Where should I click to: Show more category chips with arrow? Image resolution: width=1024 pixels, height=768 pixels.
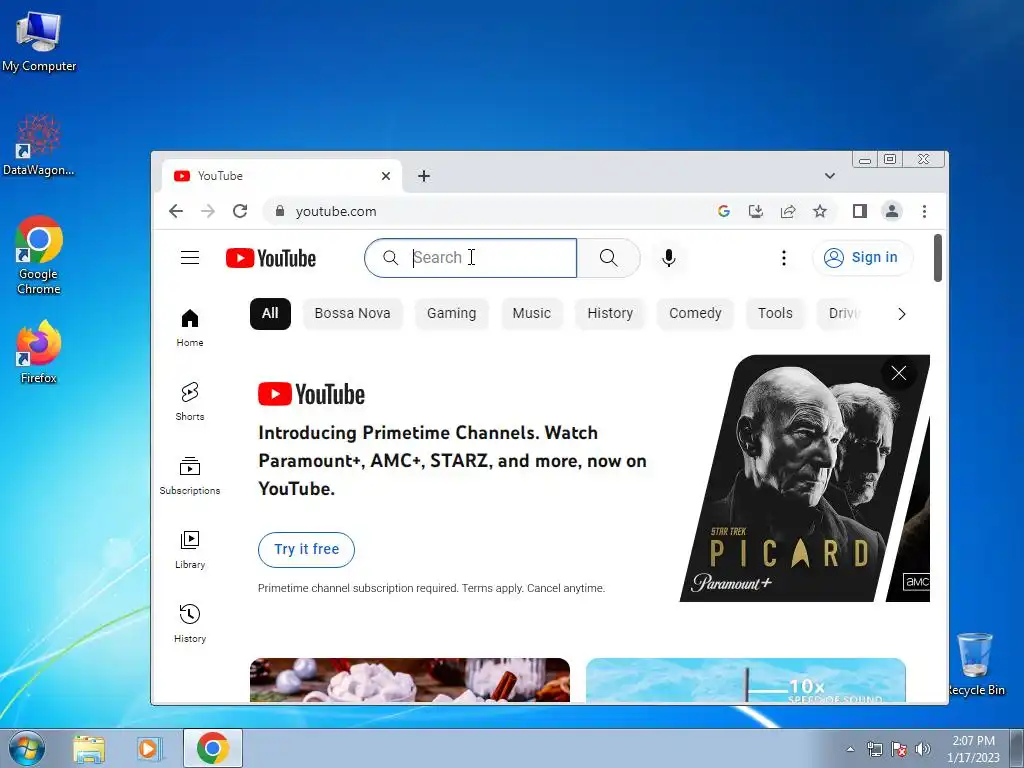coord(901,314)
